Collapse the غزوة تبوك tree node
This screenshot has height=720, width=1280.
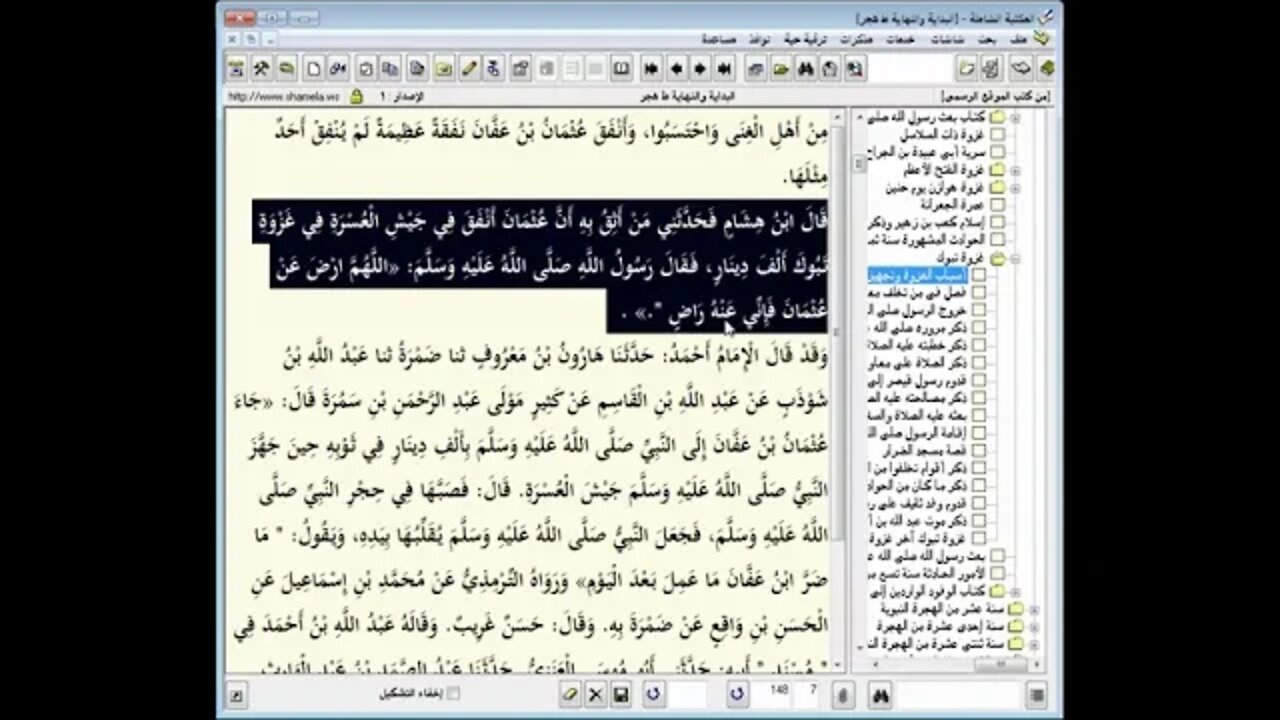click(1017, 257)
